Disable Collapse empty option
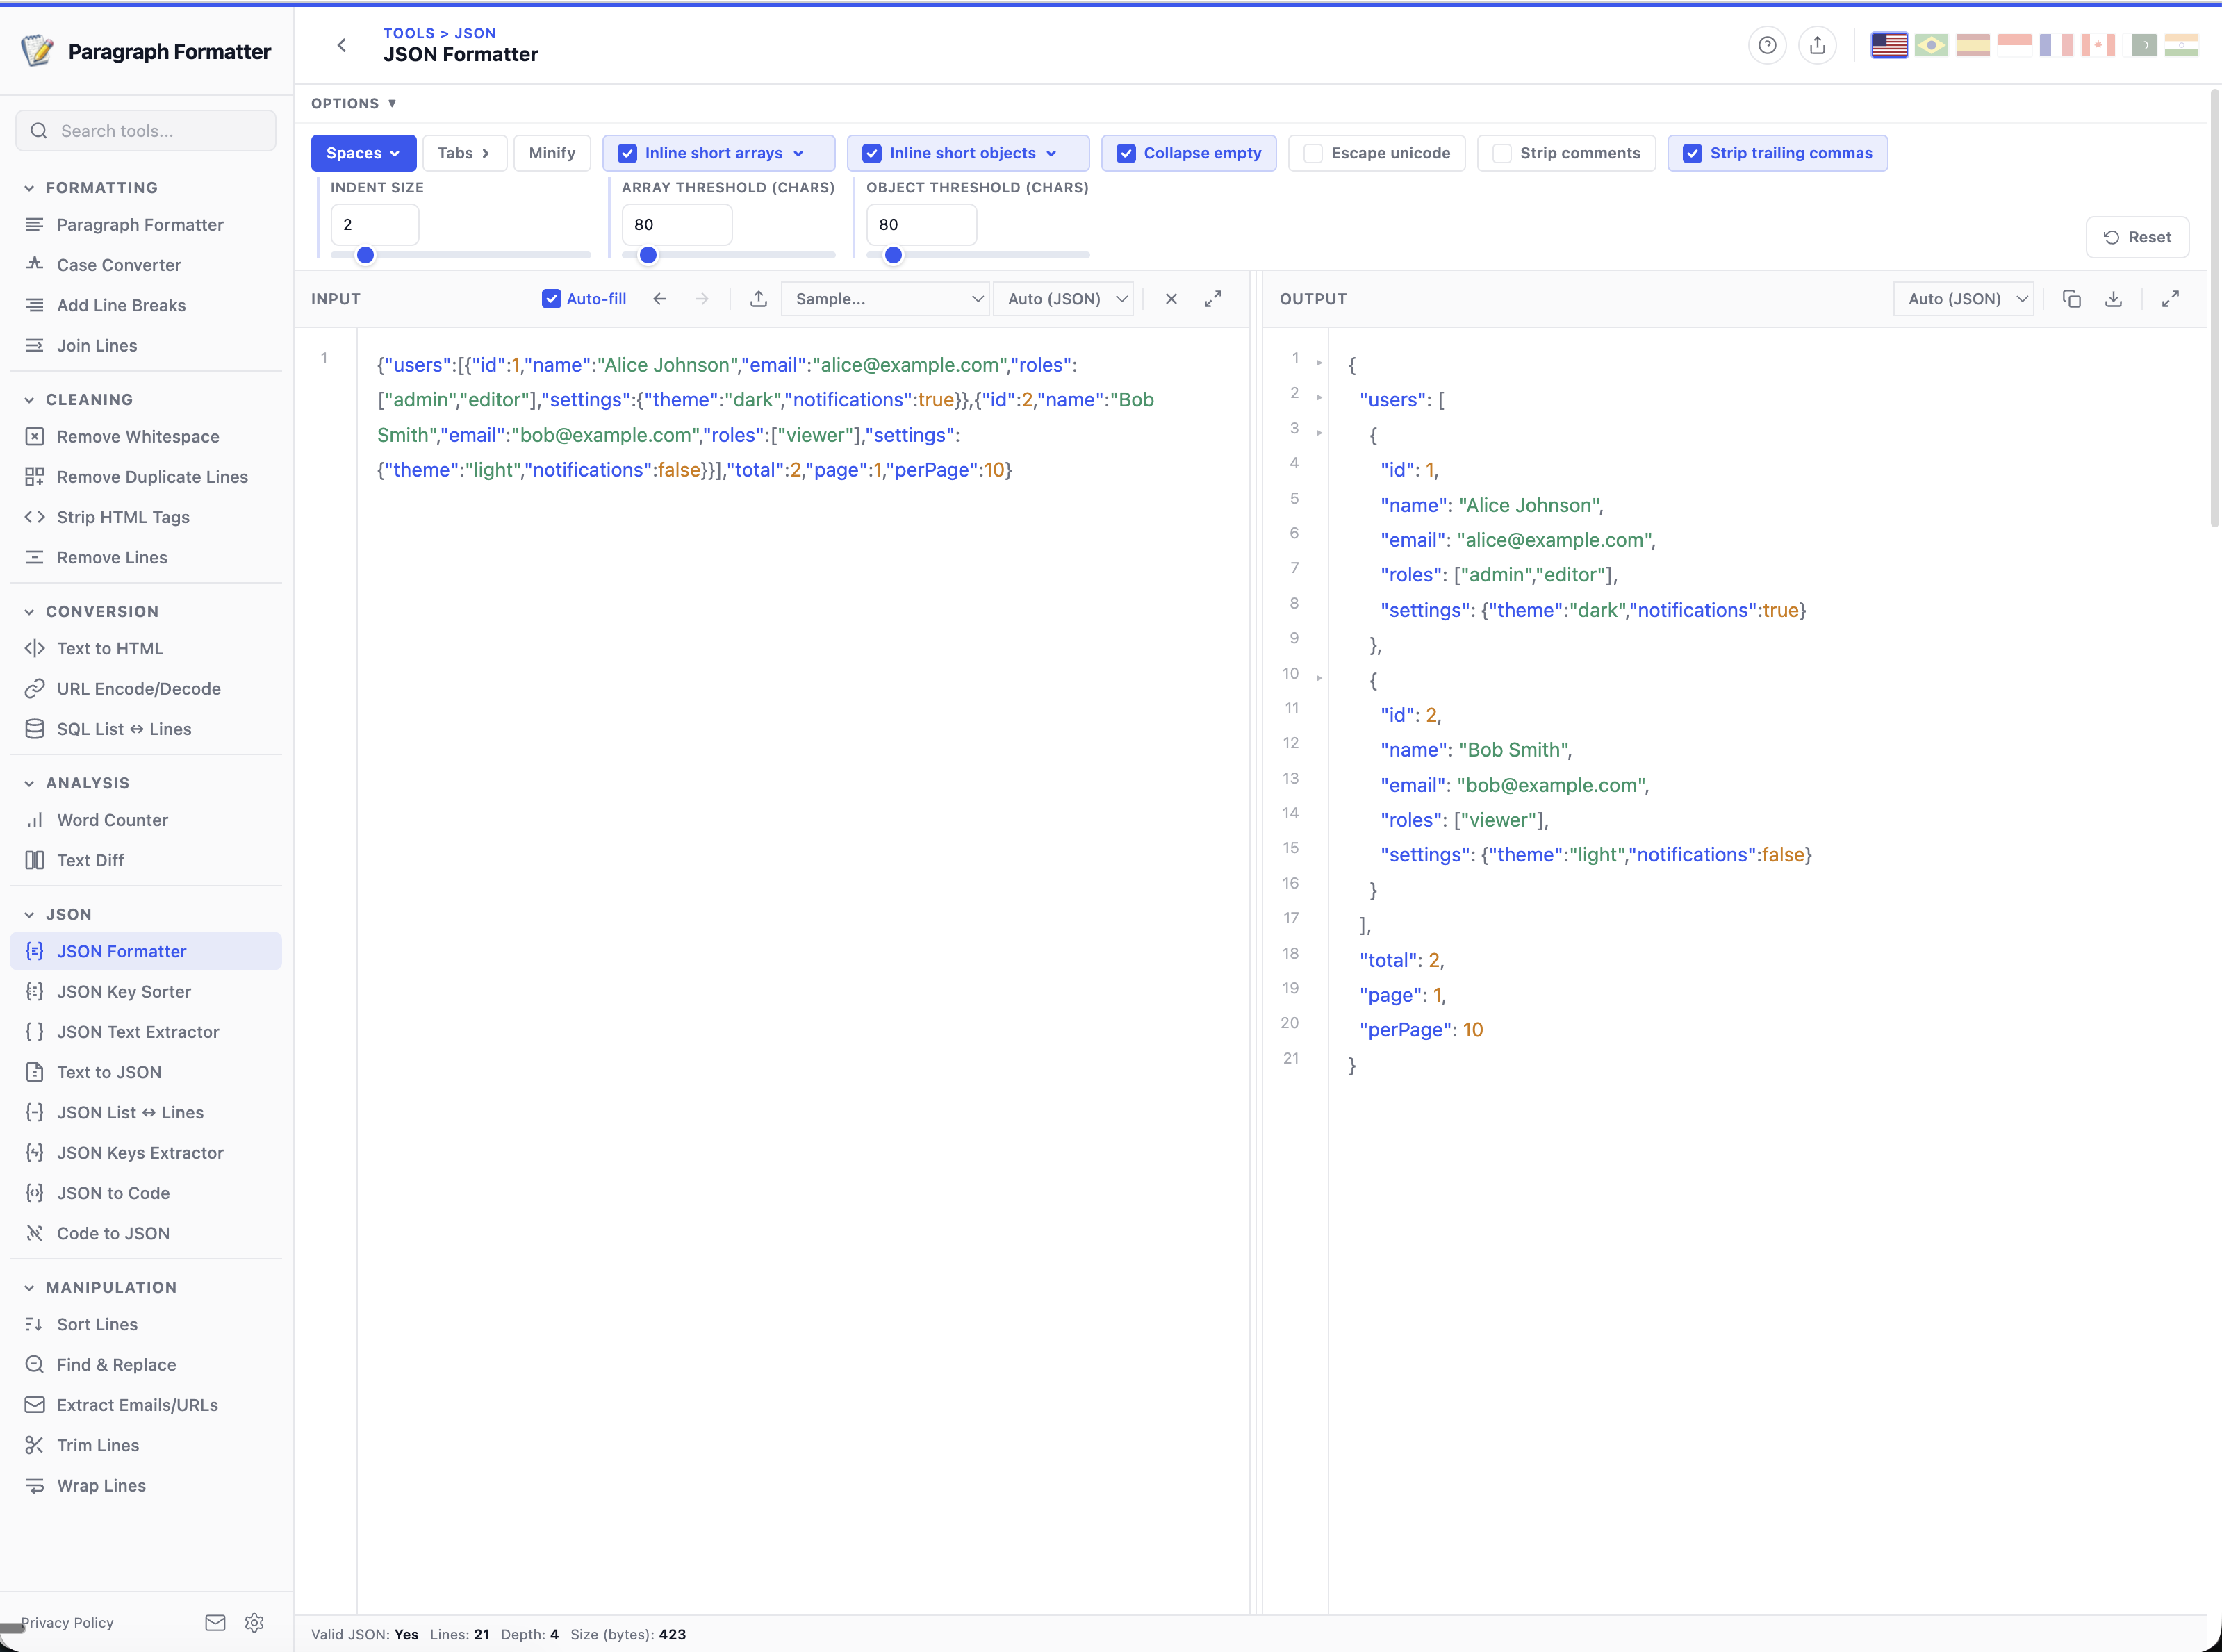The image size is (2222, 1652). click(1188, 153)
